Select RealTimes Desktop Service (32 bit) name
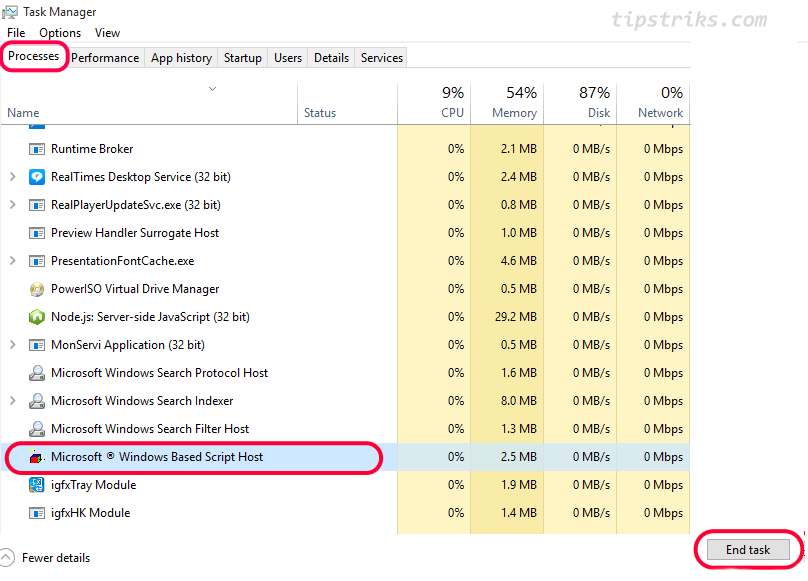This screenshot has height=581, width=808. [x=141, y=177]
